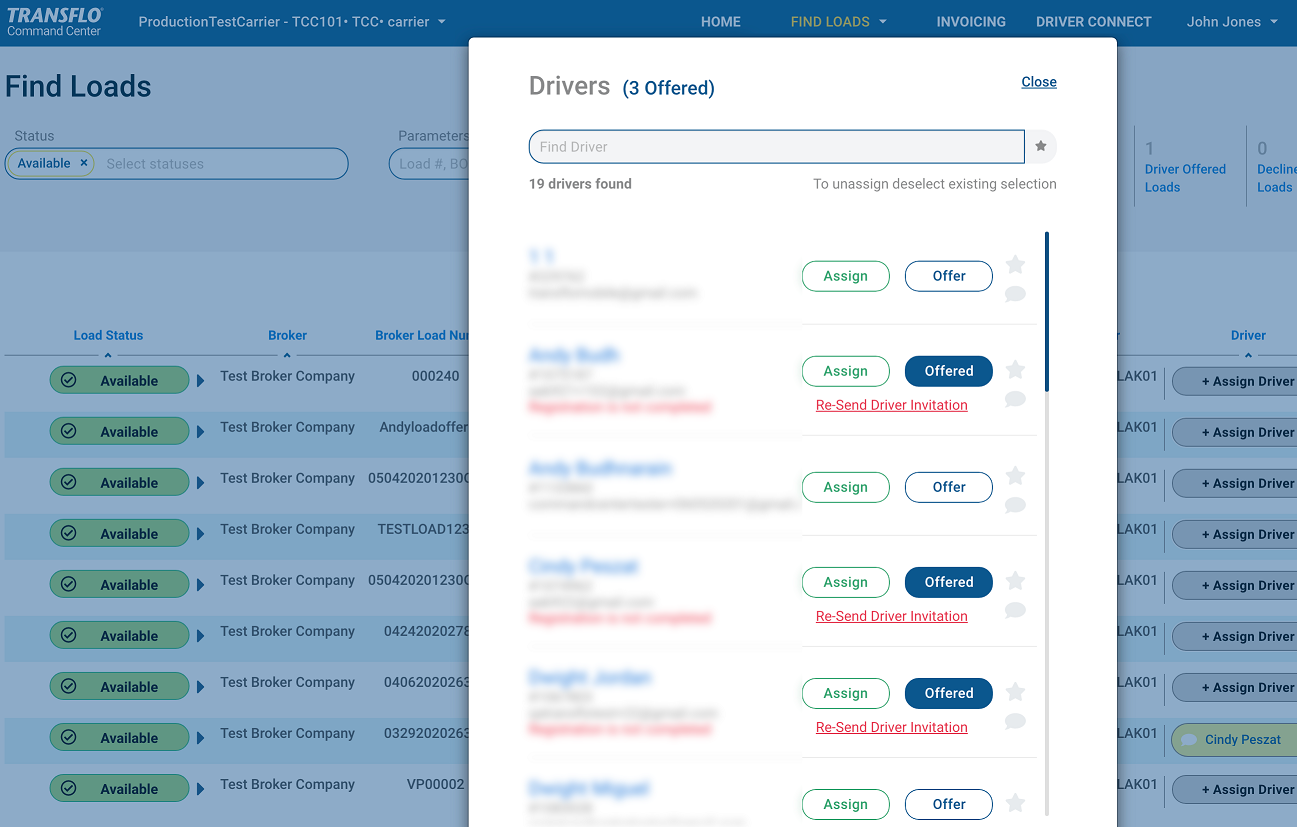The width and height of the screenshot is (1297, 827).
Task: Click Re-Send Driver Invitation for Andy Budh
Action: pos(891,405)
